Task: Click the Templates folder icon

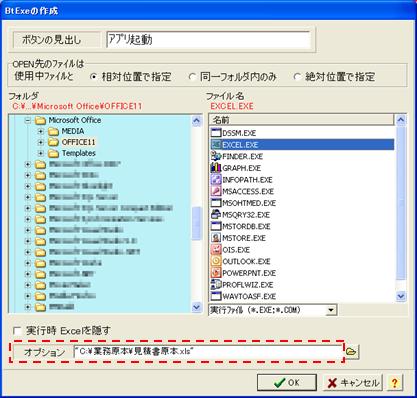Action: [x=53, y=153]
